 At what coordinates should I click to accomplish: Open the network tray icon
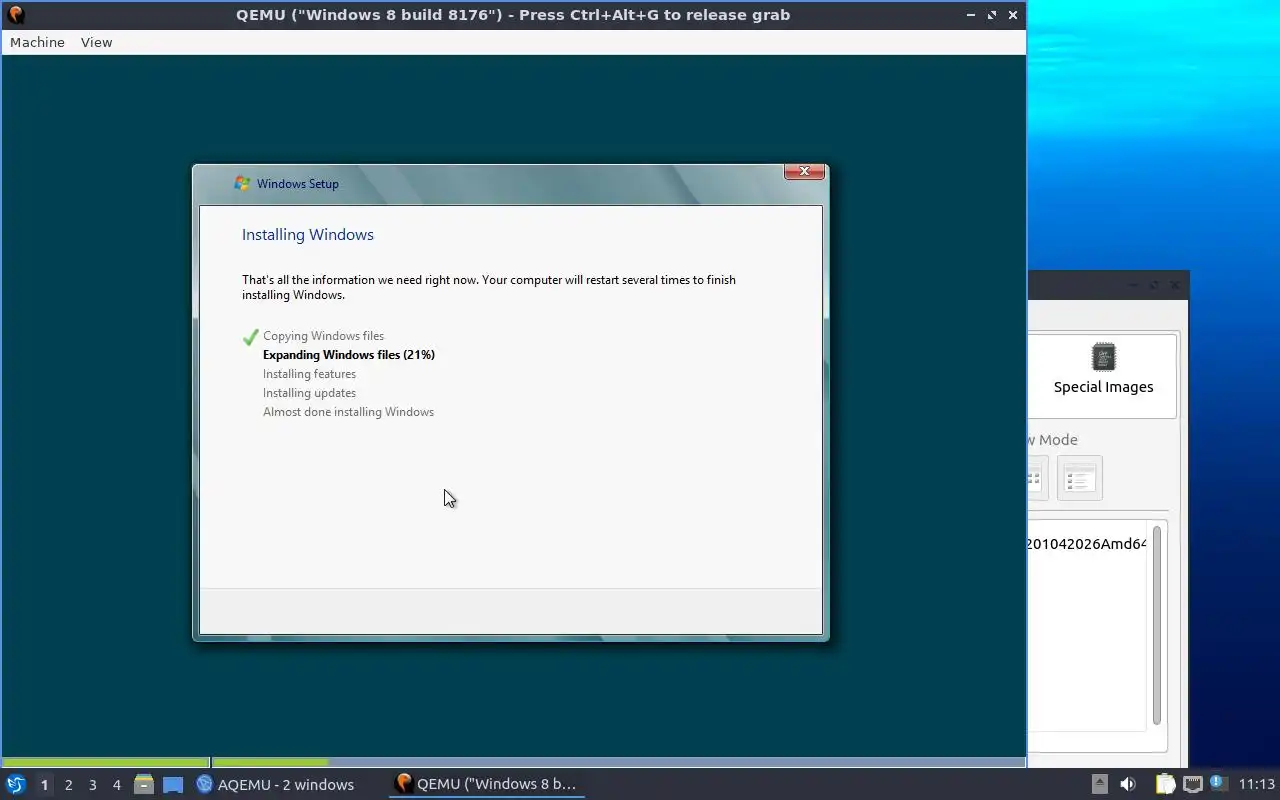pyautogui.click(x=1192, y=785)
